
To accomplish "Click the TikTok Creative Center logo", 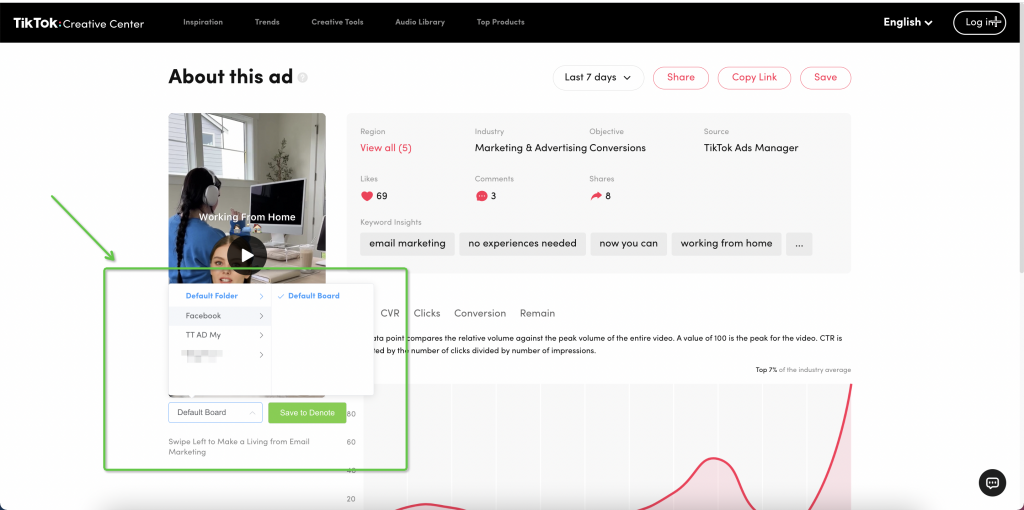I will [78, 24].
